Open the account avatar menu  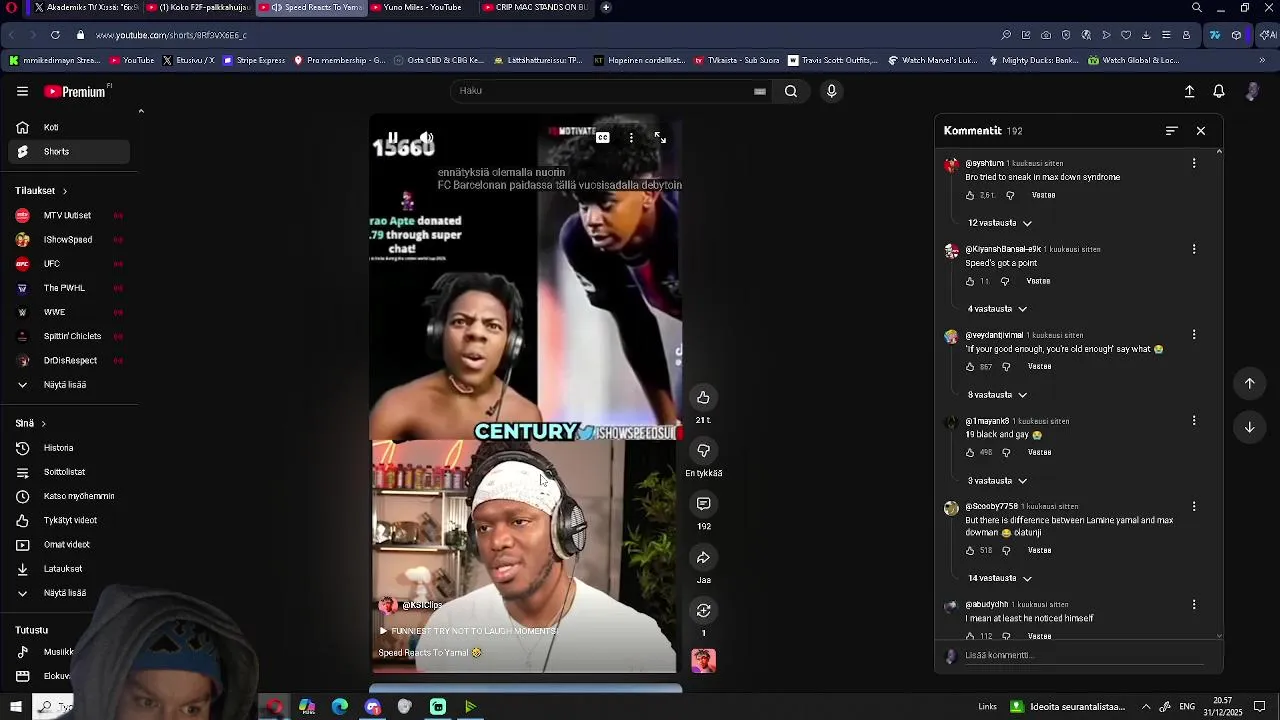pyautogui.click(x=1252, y=91)
